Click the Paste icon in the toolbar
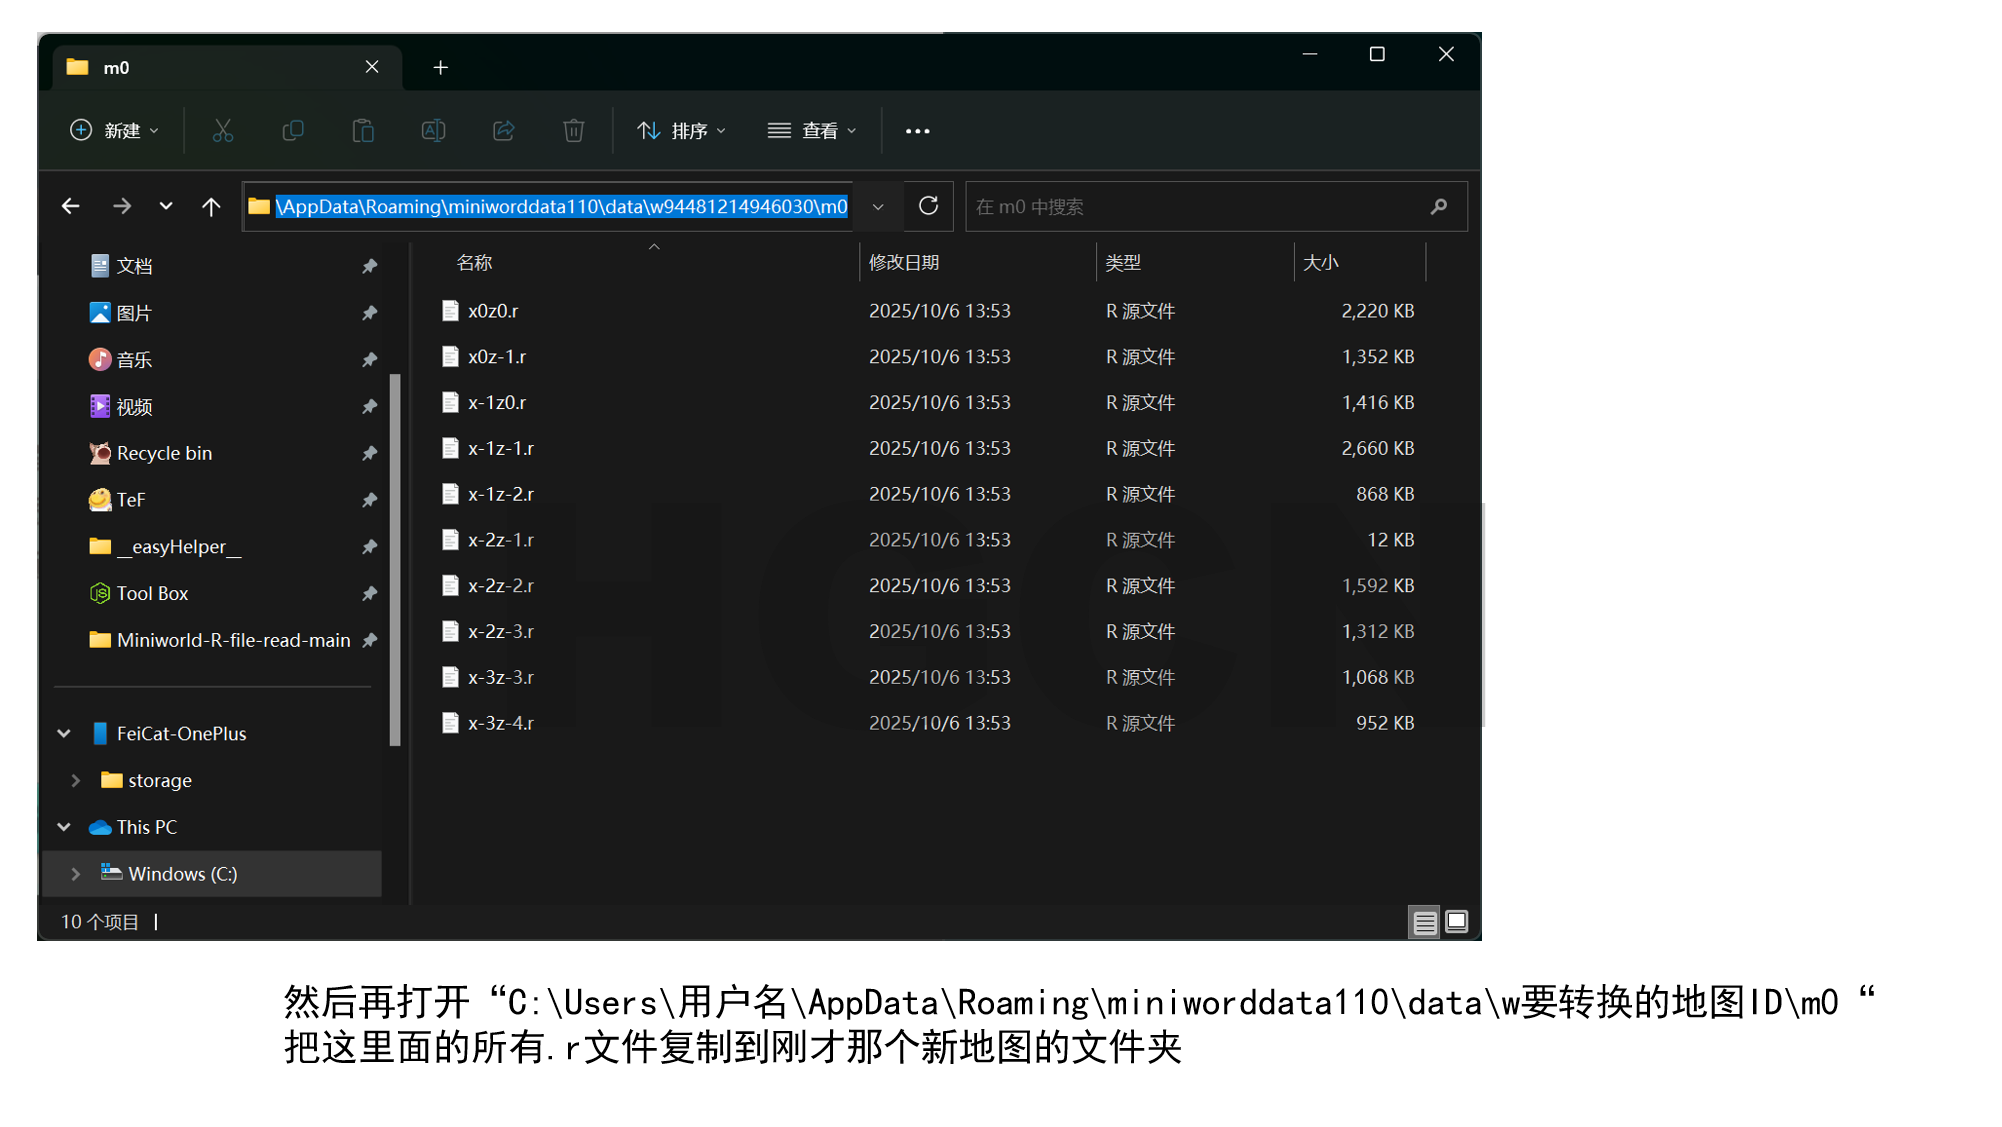 point(363,130)
